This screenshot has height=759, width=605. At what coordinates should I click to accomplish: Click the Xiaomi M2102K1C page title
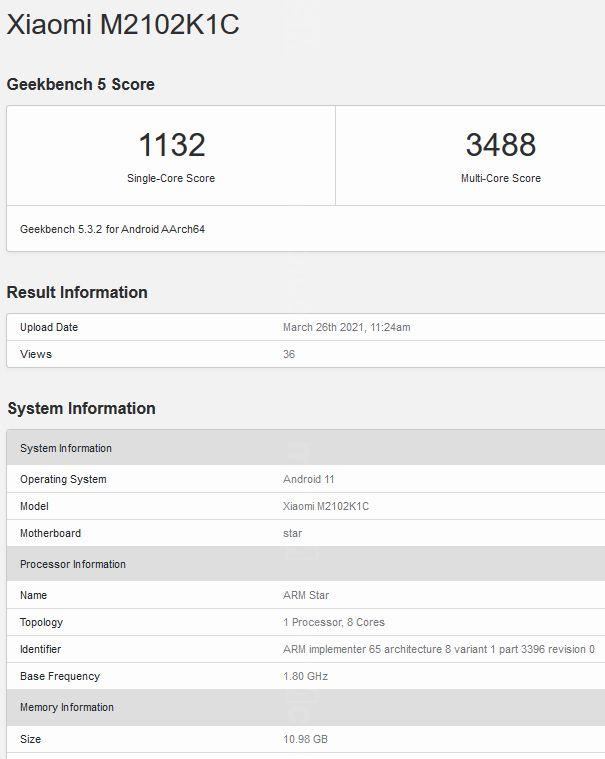pyautogui.click(x=123, y=25)
